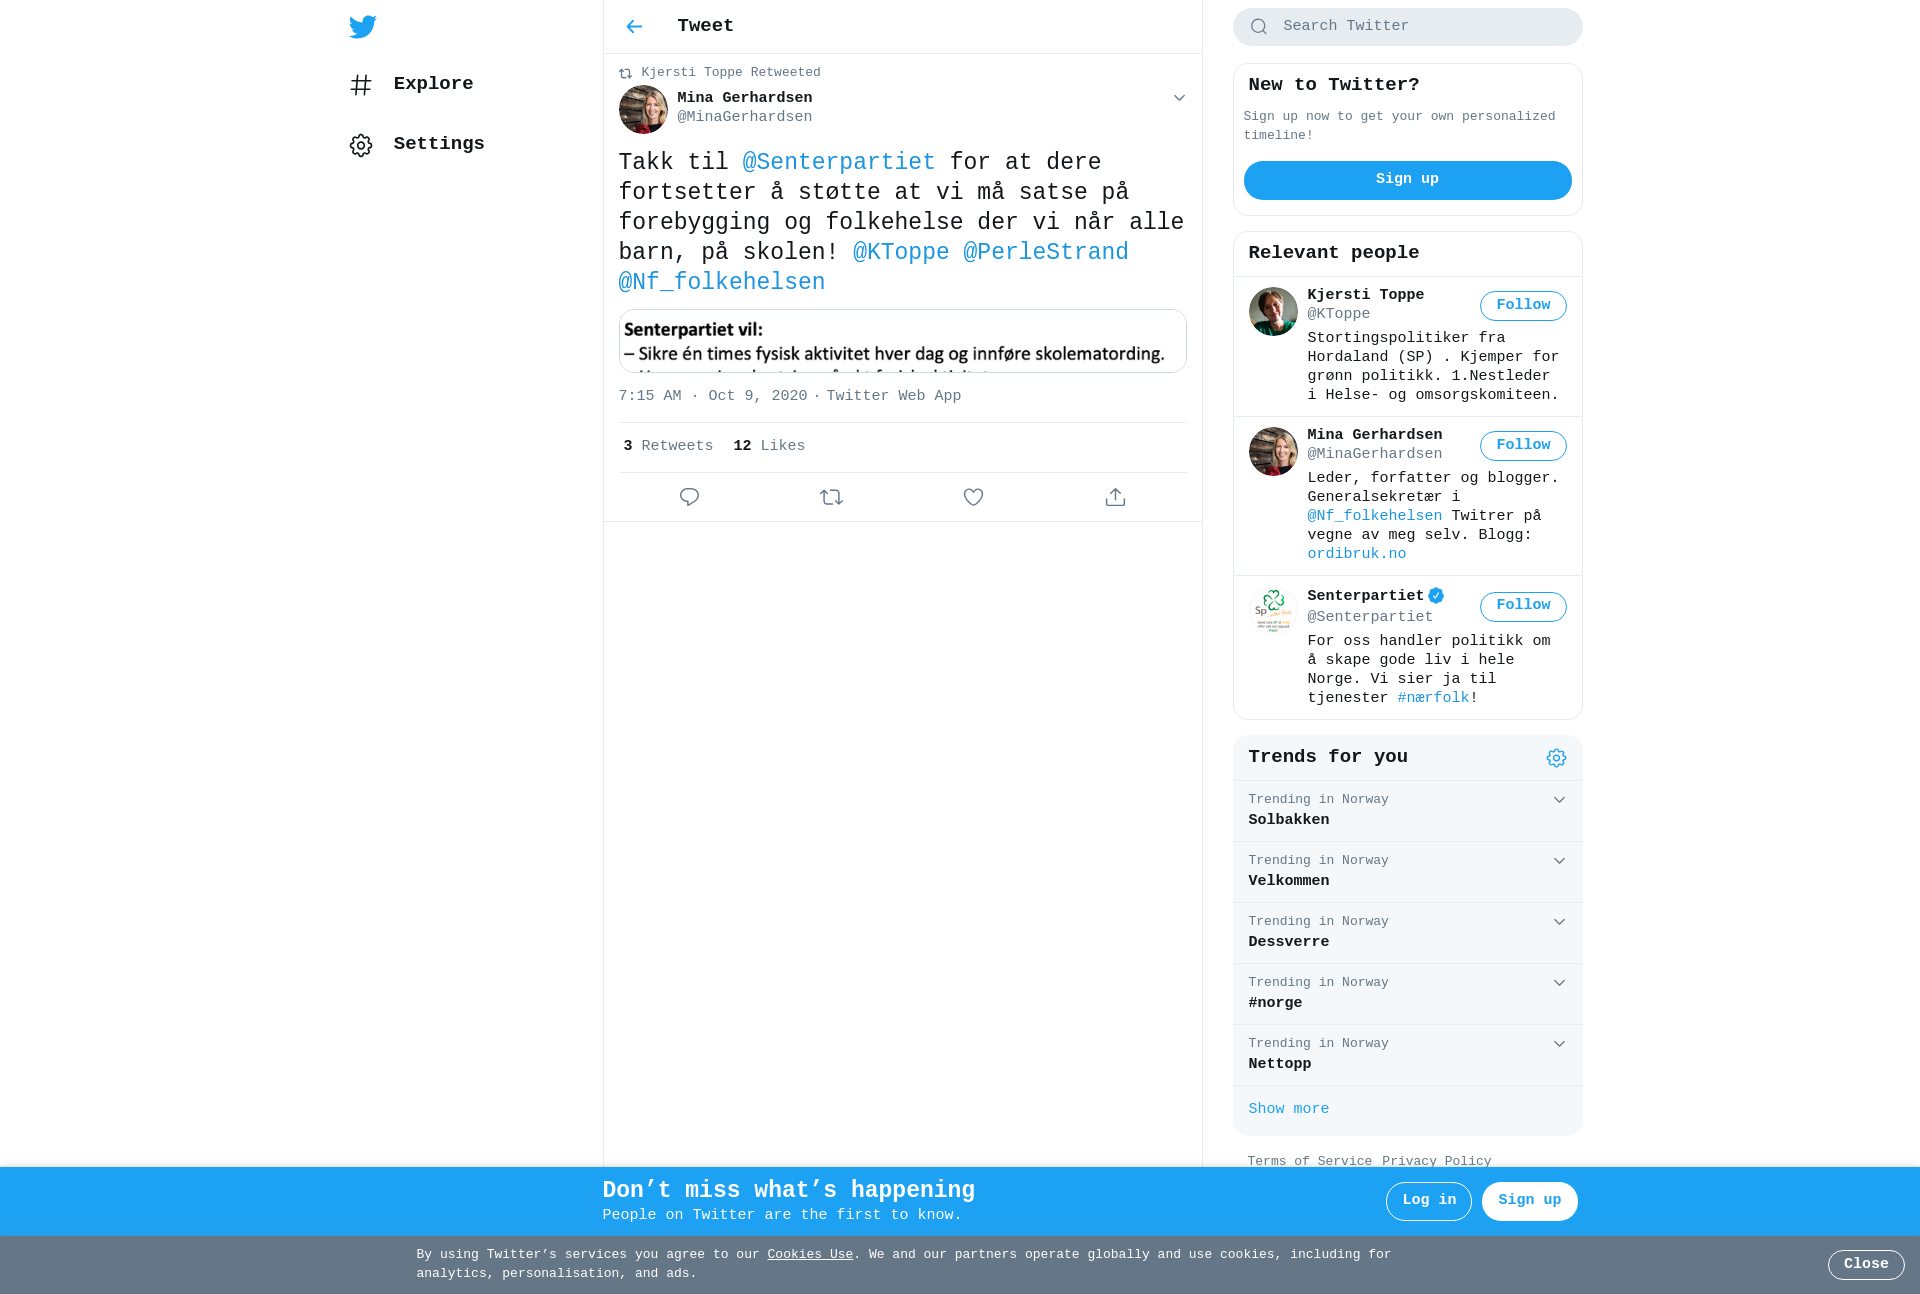
Task: Expand options for Nettopp trend
Action: (x=1559, y=1044)
